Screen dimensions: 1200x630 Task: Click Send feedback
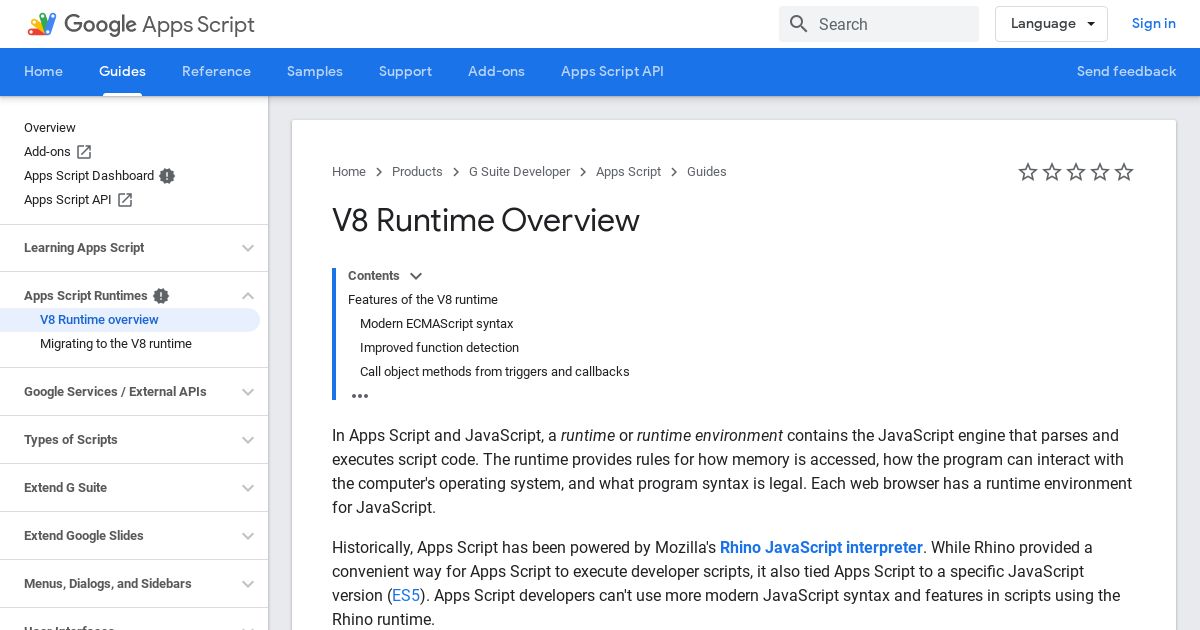click(1126, 72)
